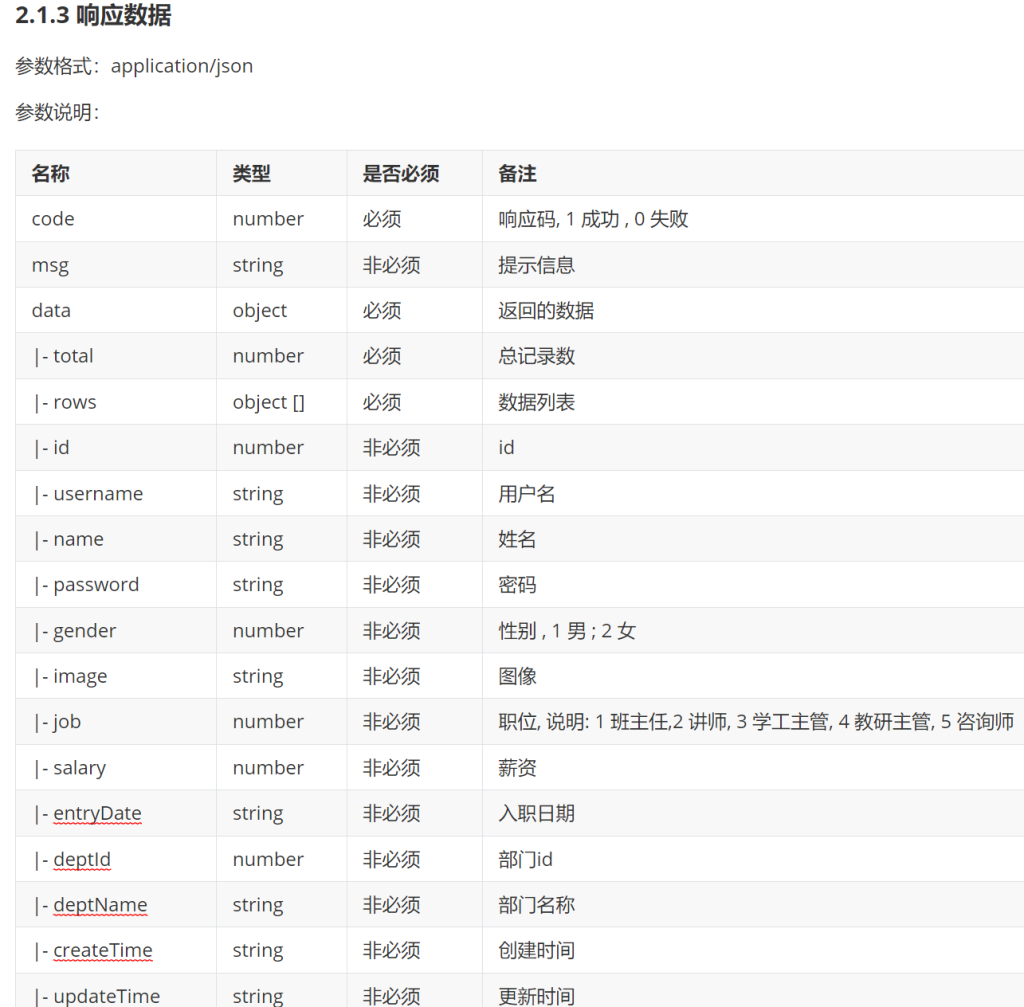Click the '参数说明' label

tap(57, 112)
